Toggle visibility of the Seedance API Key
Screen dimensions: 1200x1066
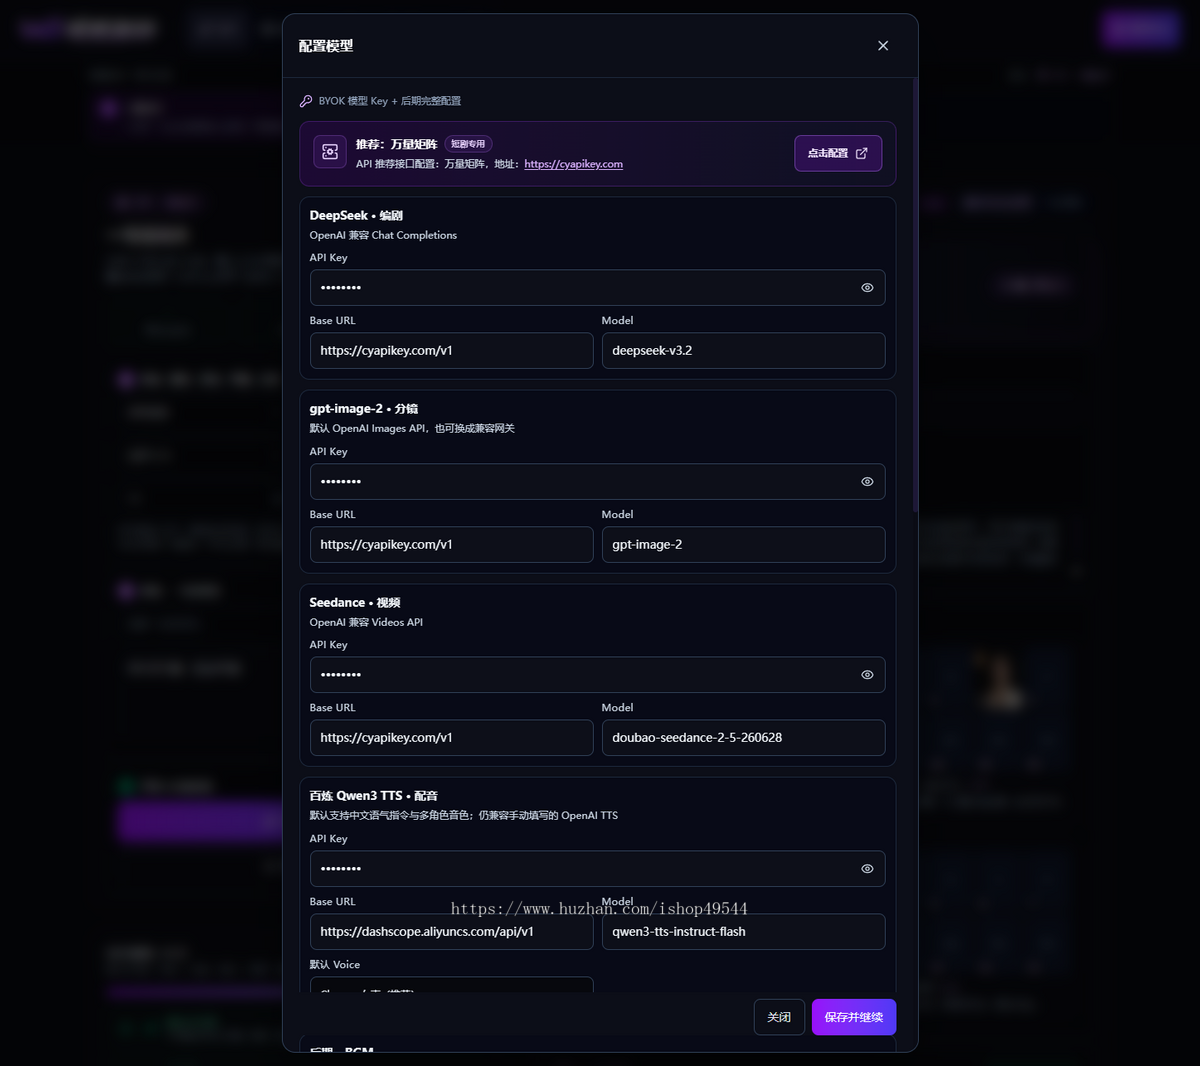(867, 675)
